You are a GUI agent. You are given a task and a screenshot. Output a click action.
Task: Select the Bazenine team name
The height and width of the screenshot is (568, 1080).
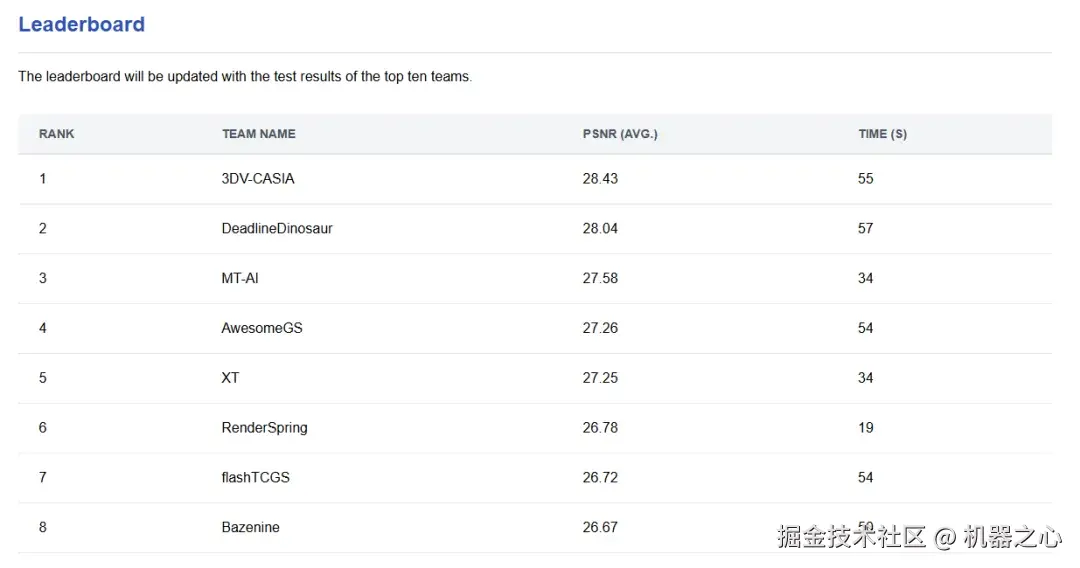click(251, 527)
